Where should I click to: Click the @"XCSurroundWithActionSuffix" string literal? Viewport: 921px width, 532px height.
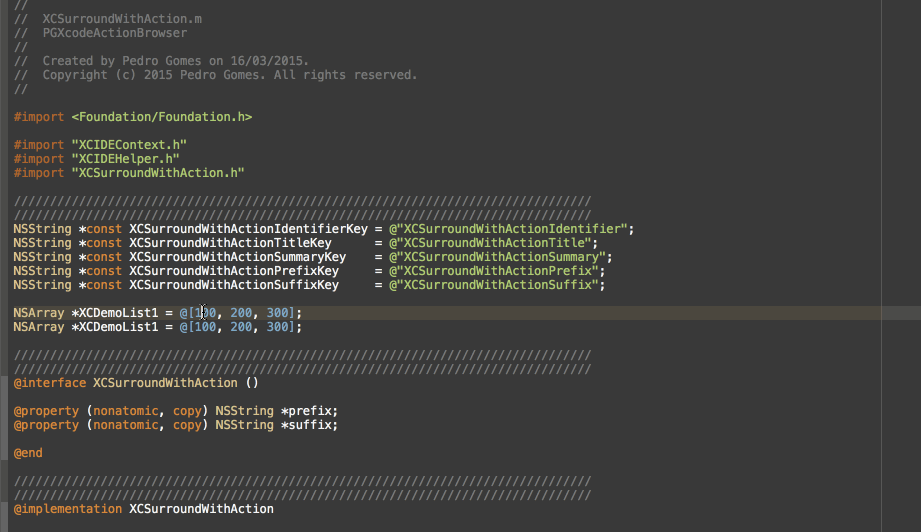coord(494,285)
